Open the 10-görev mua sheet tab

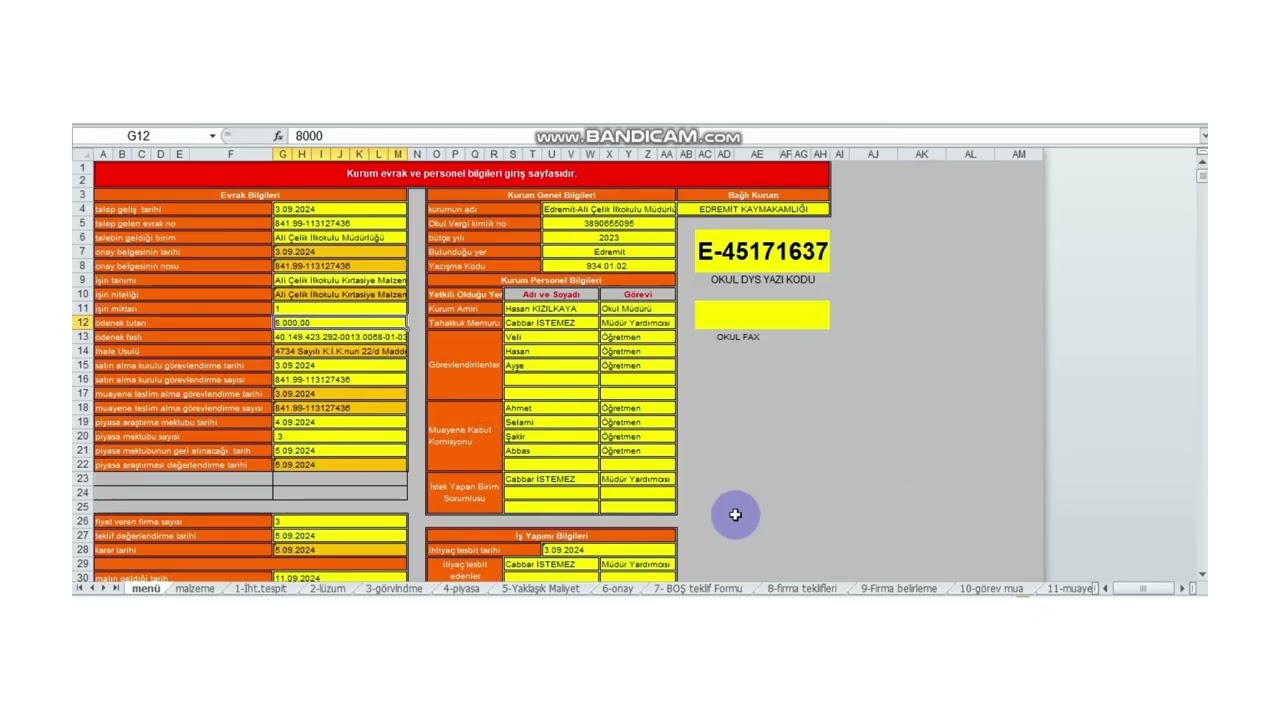[x=992, y=588]
